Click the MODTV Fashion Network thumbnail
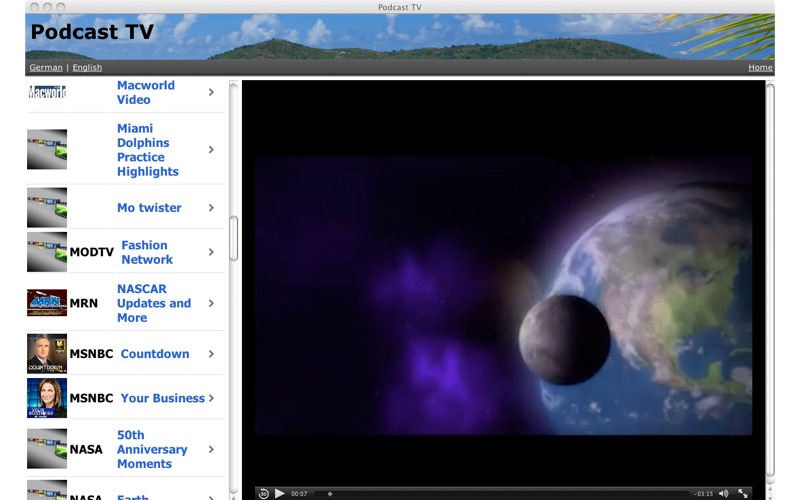800x500 pixels. (x=47, y=252)
